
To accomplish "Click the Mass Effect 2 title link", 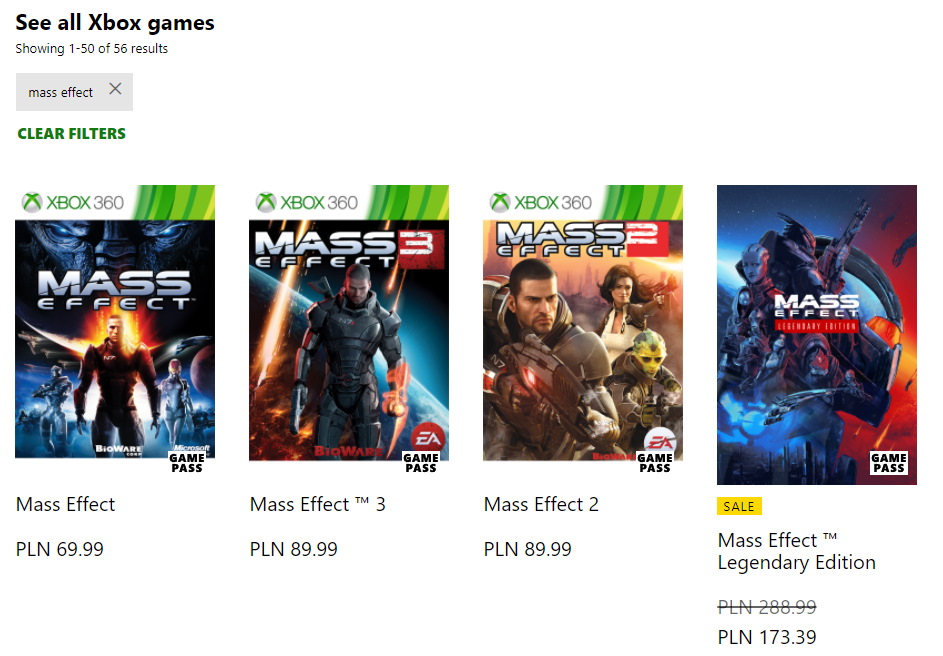I will pyautogui.click(x=541, y=505).
